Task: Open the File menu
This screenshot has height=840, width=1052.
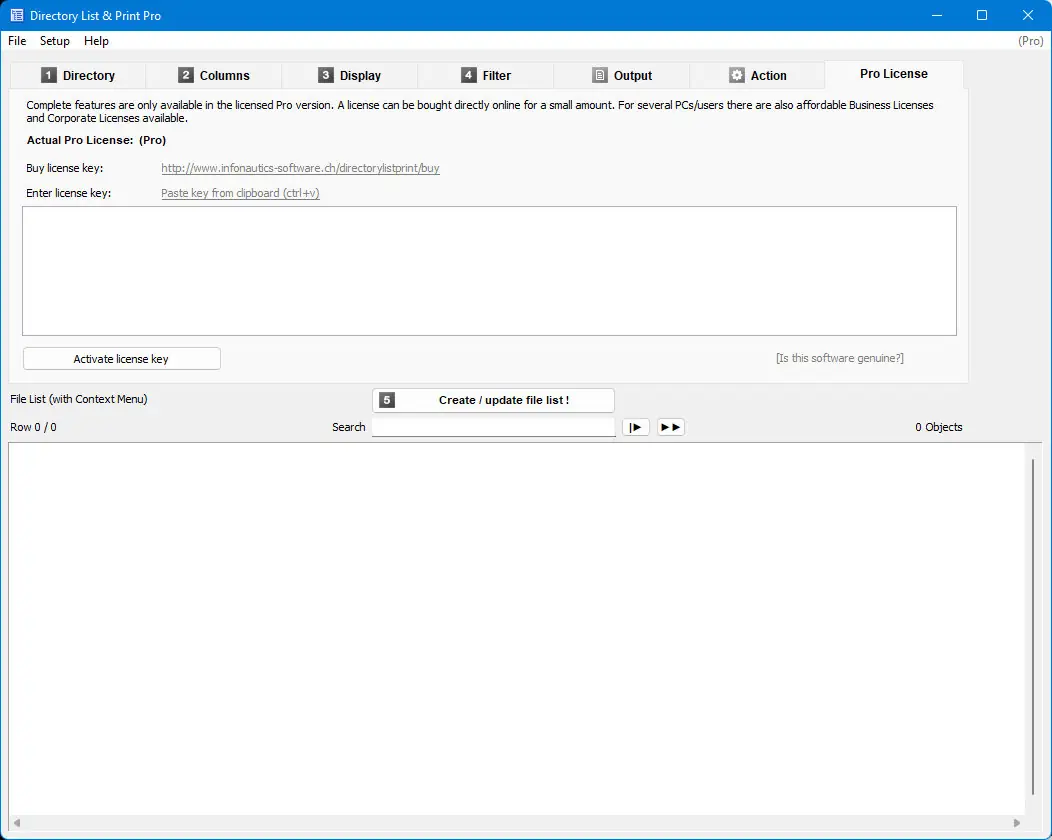Action: 17,41
